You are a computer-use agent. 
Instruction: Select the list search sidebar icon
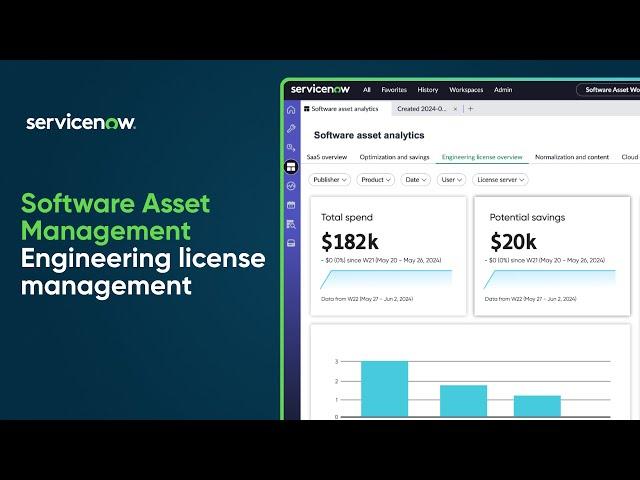click(291, 224)
